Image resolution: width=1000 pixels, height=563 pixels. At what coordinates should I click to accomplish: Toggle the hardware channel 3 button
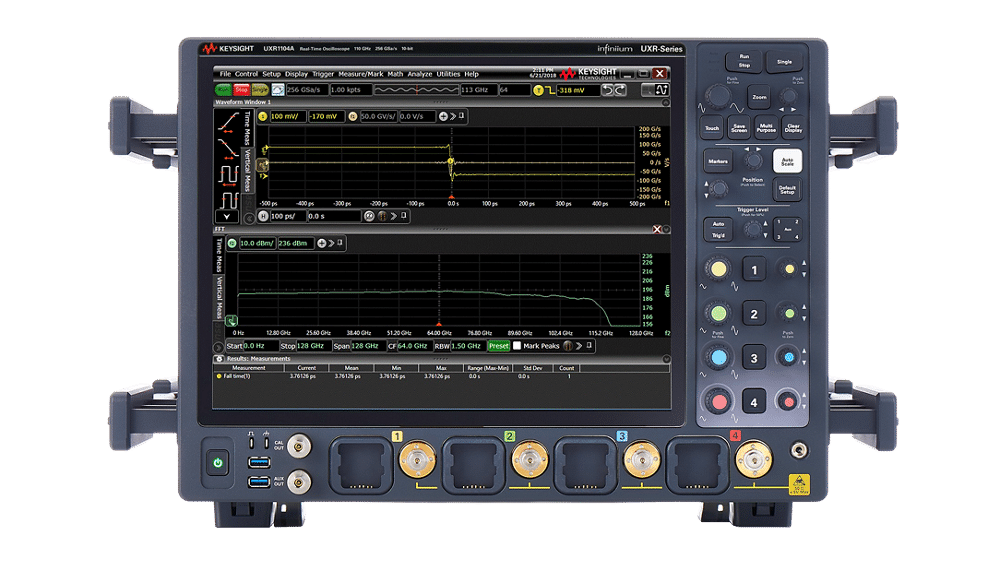(x=754, y=358)
